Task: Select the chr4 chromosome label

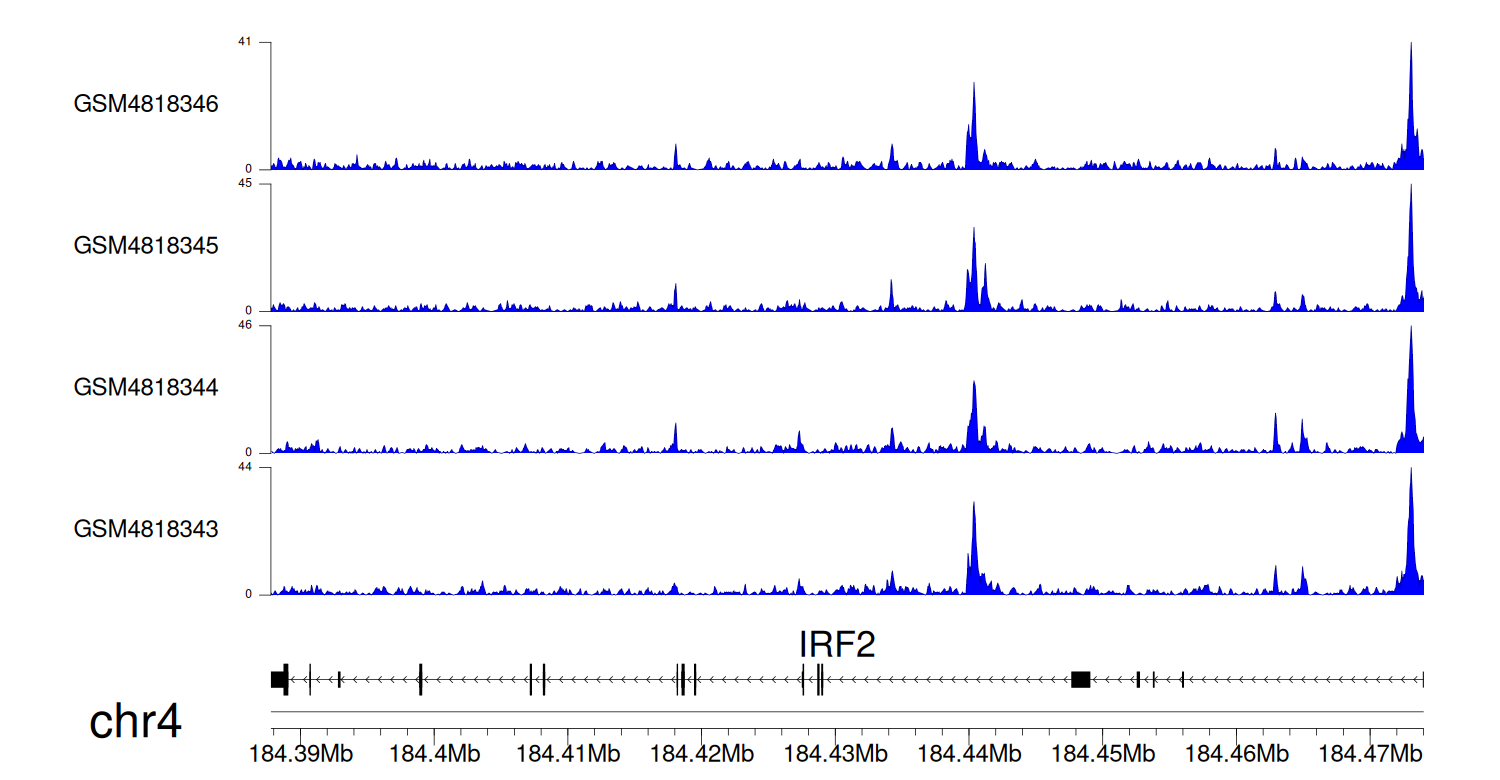Action: (x=135, y=721)
